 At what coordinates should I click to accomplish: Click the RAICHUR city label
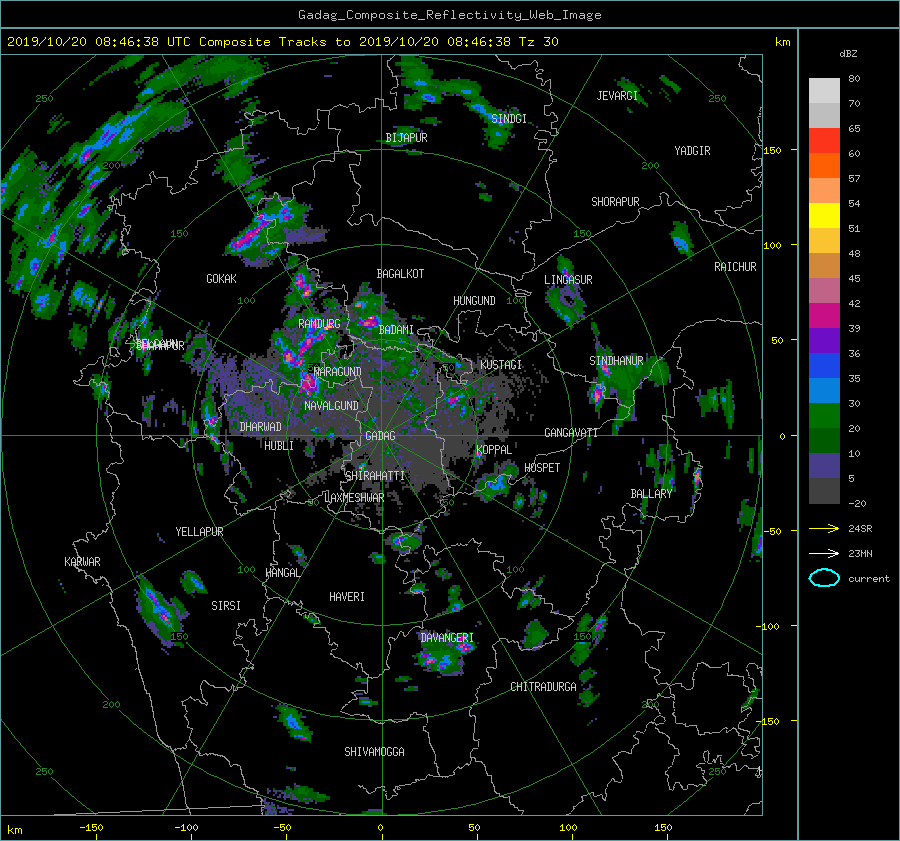click(735, 267)
